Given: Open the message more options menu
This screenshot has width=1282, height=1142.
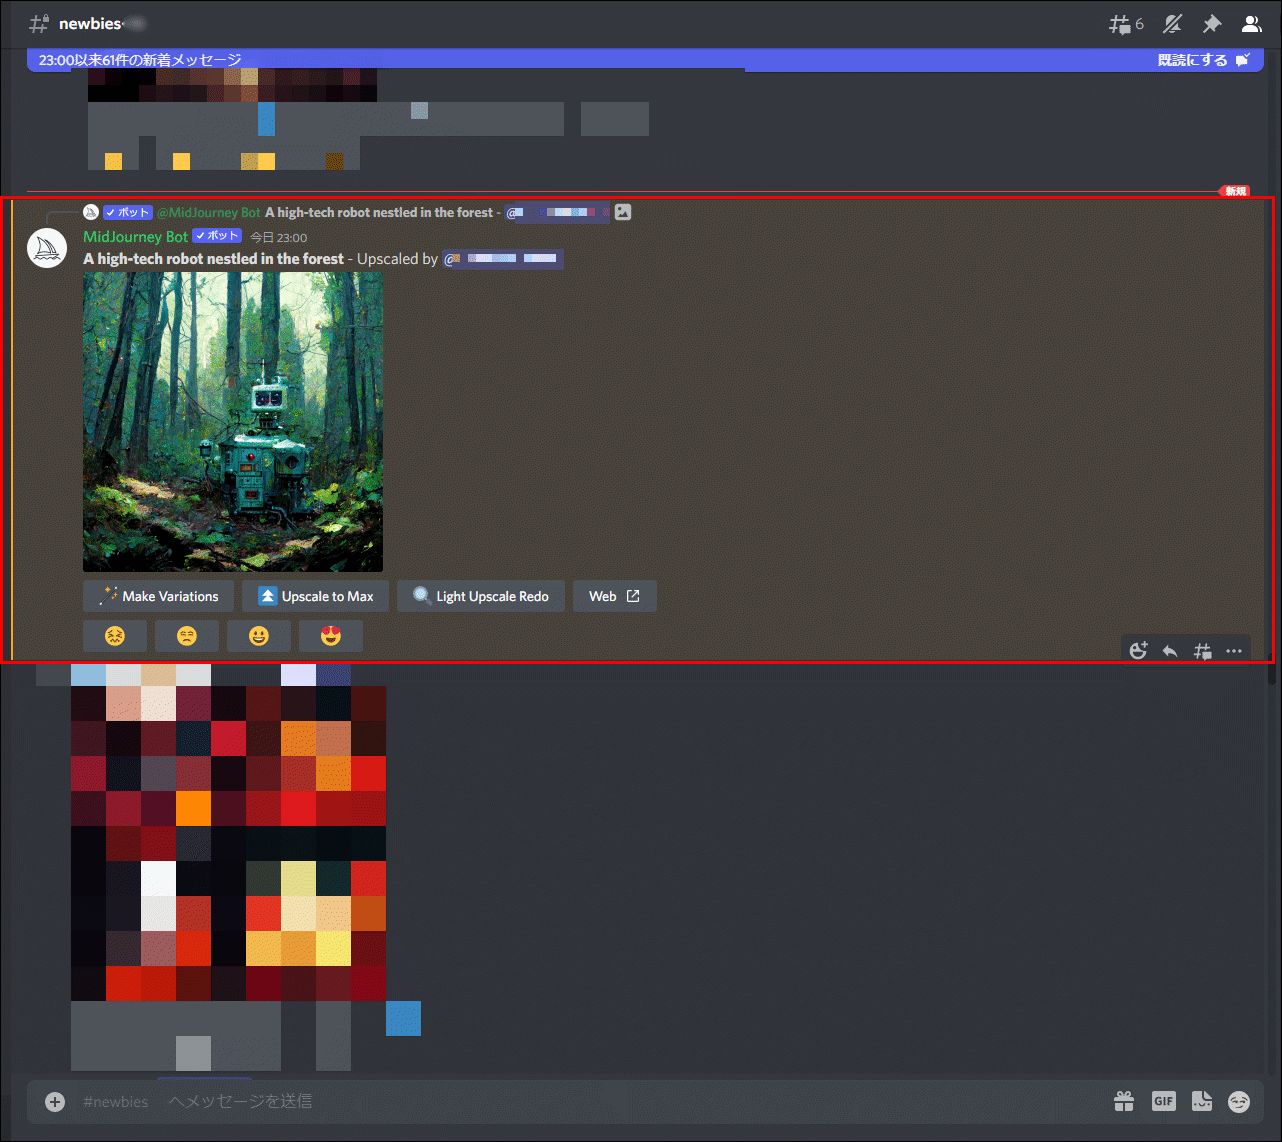Looking at the screenshot, I should (1234, 651).
